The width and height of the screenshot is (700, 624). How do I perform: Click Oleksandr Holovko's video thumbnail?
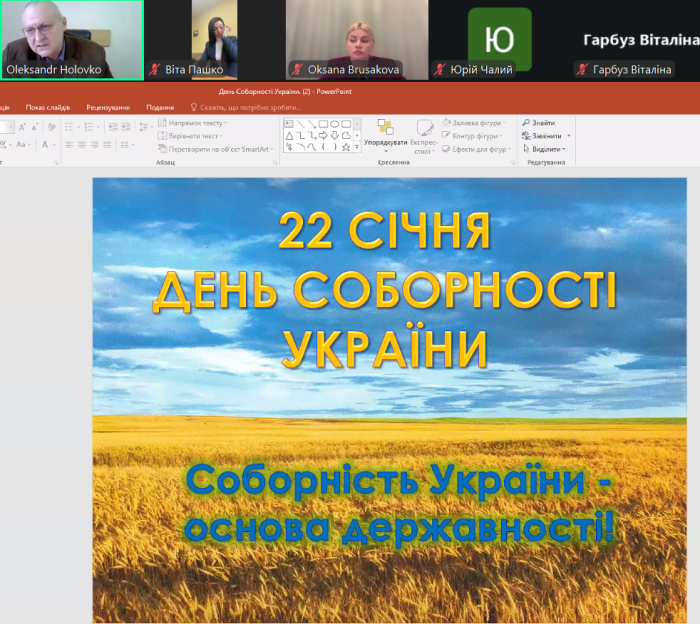(x=71, y=38)
